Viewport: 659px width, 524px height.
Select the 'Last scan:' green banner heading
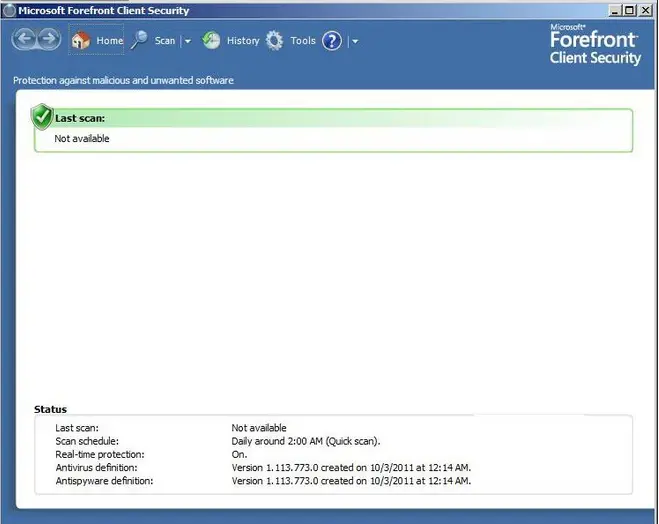pos(80,118)
